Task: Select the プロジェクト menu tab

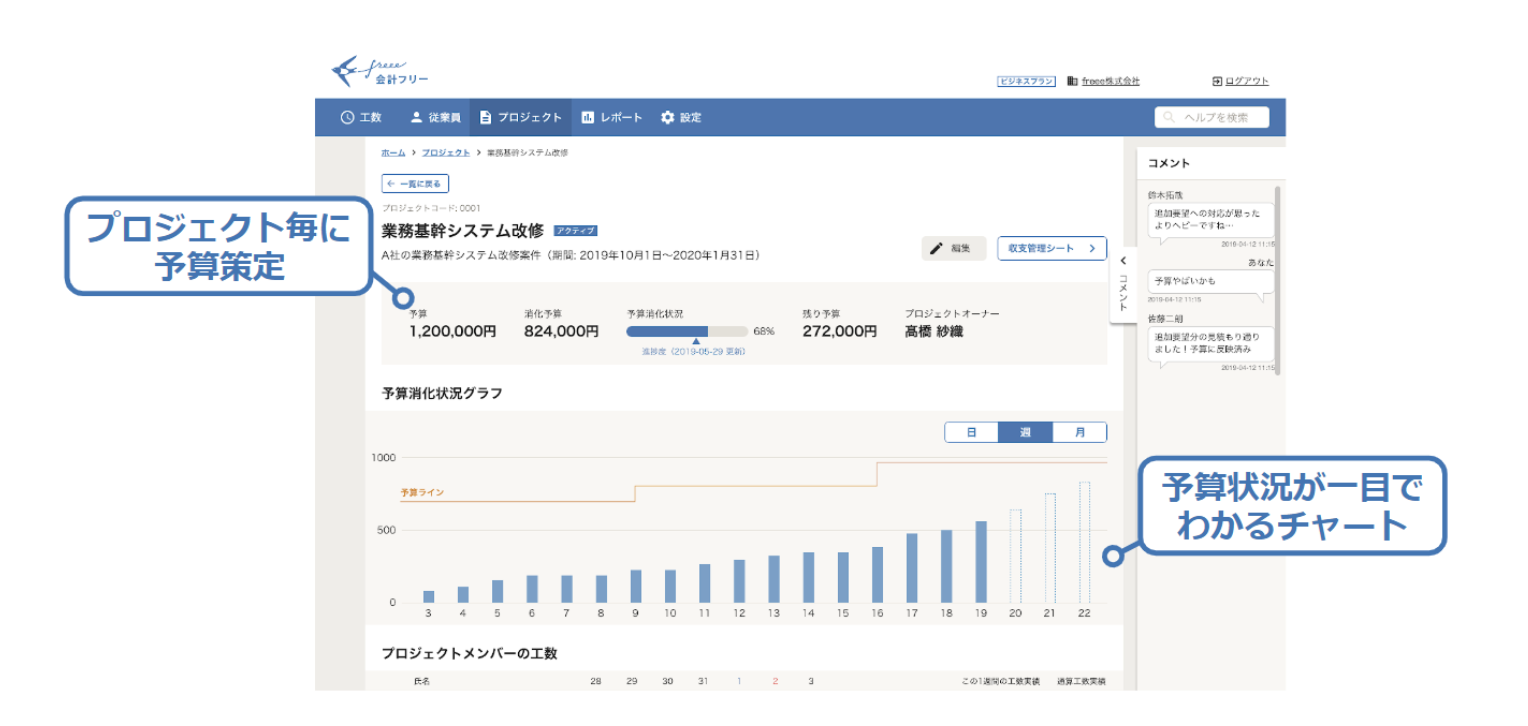Action: point(520,117)
